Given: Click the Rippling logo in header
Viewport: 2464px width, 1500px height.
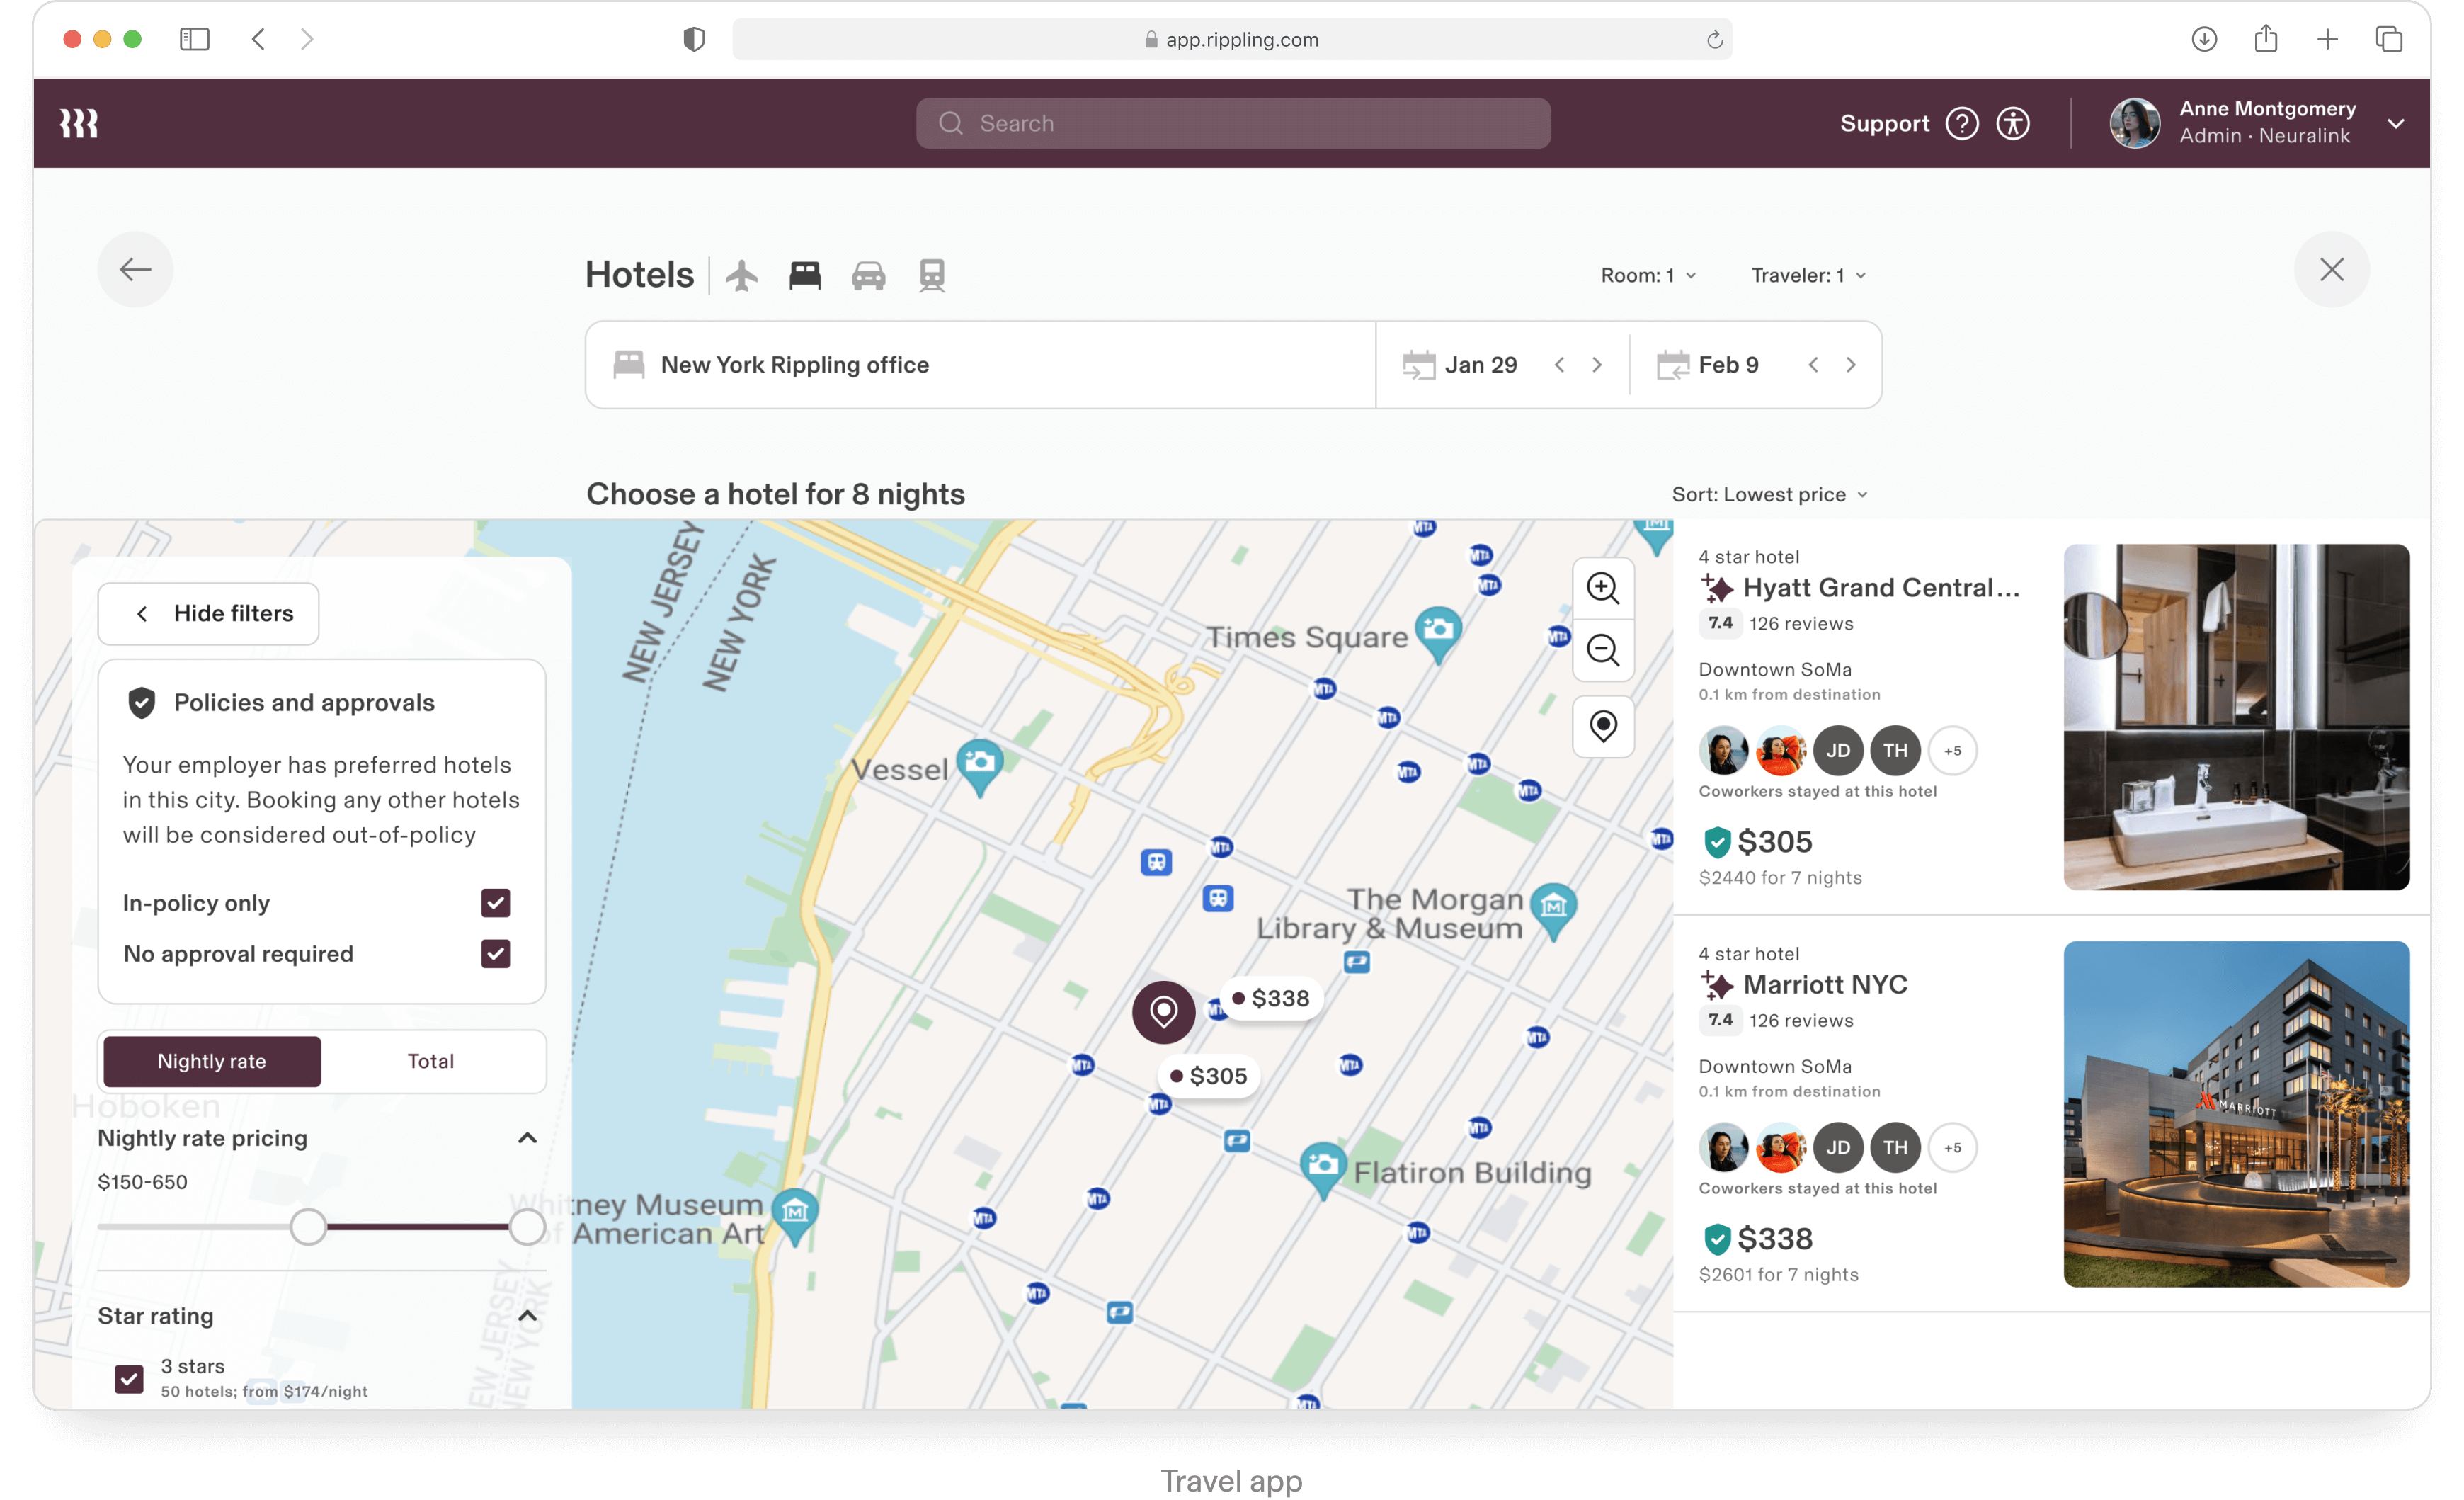Looking at the screenshot, I should (79, 123).
